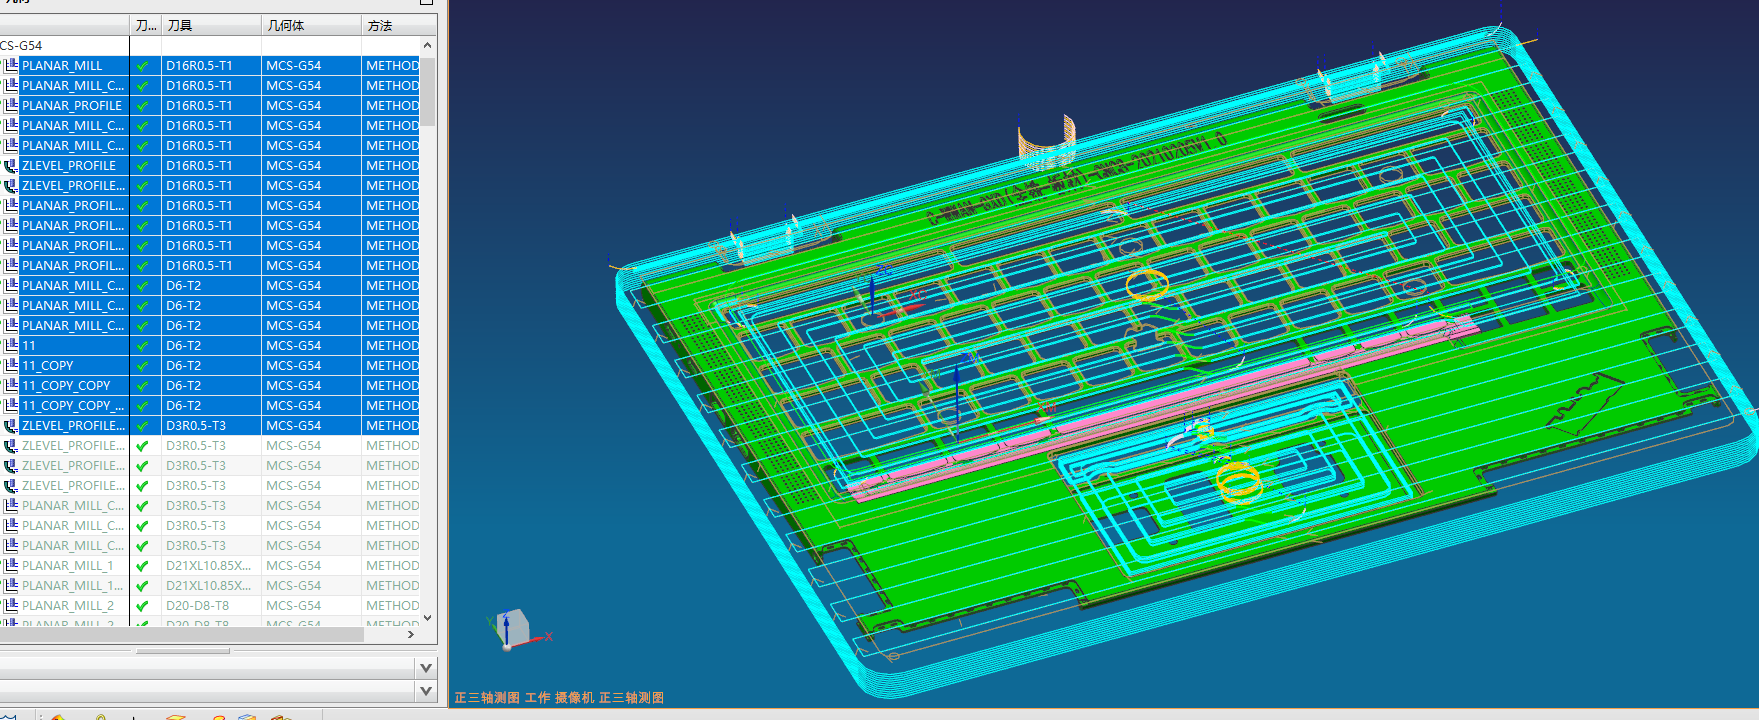Click the METHOD cell for 11_COPY
1759x720 pixels.
coord(391,366)
